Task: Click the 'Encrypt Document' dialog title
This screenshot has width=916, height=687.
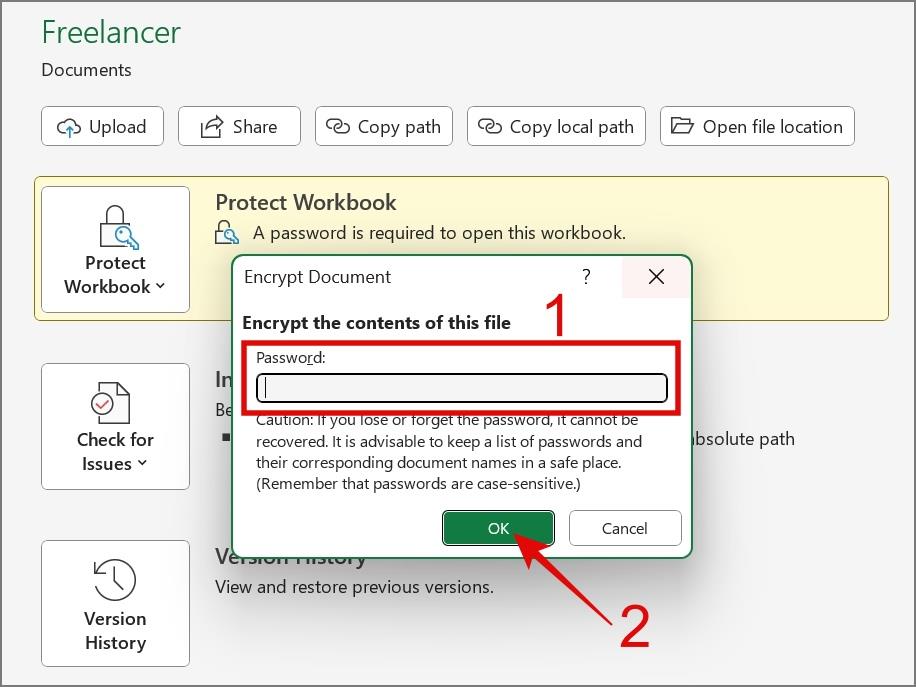Action: click(317, 277)
